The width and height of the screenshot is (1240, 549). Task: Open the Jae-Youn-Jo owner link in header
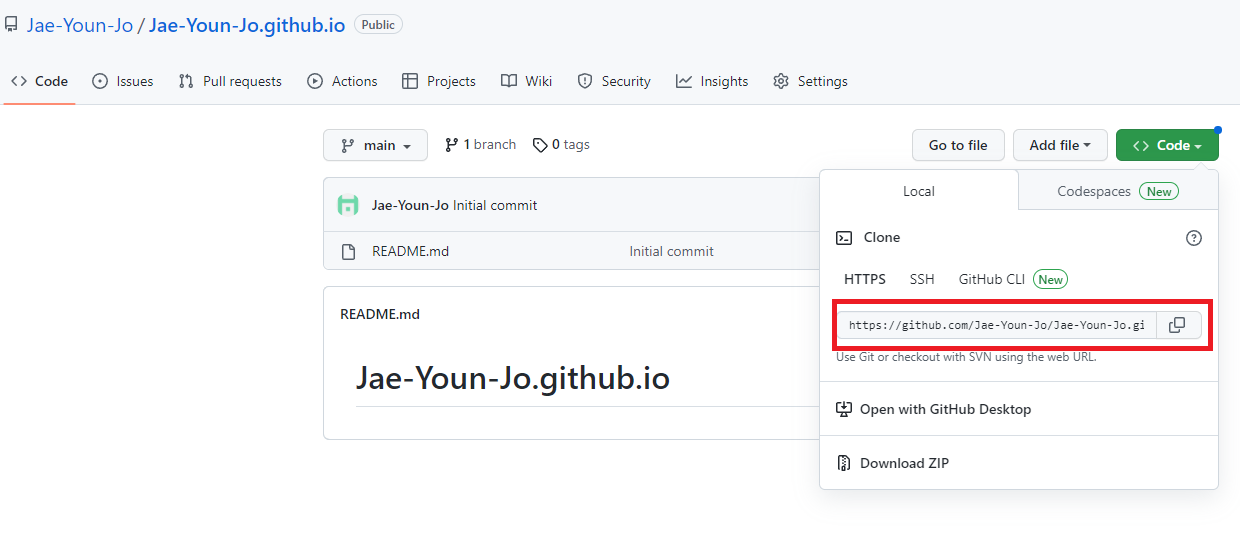point(80,25)
